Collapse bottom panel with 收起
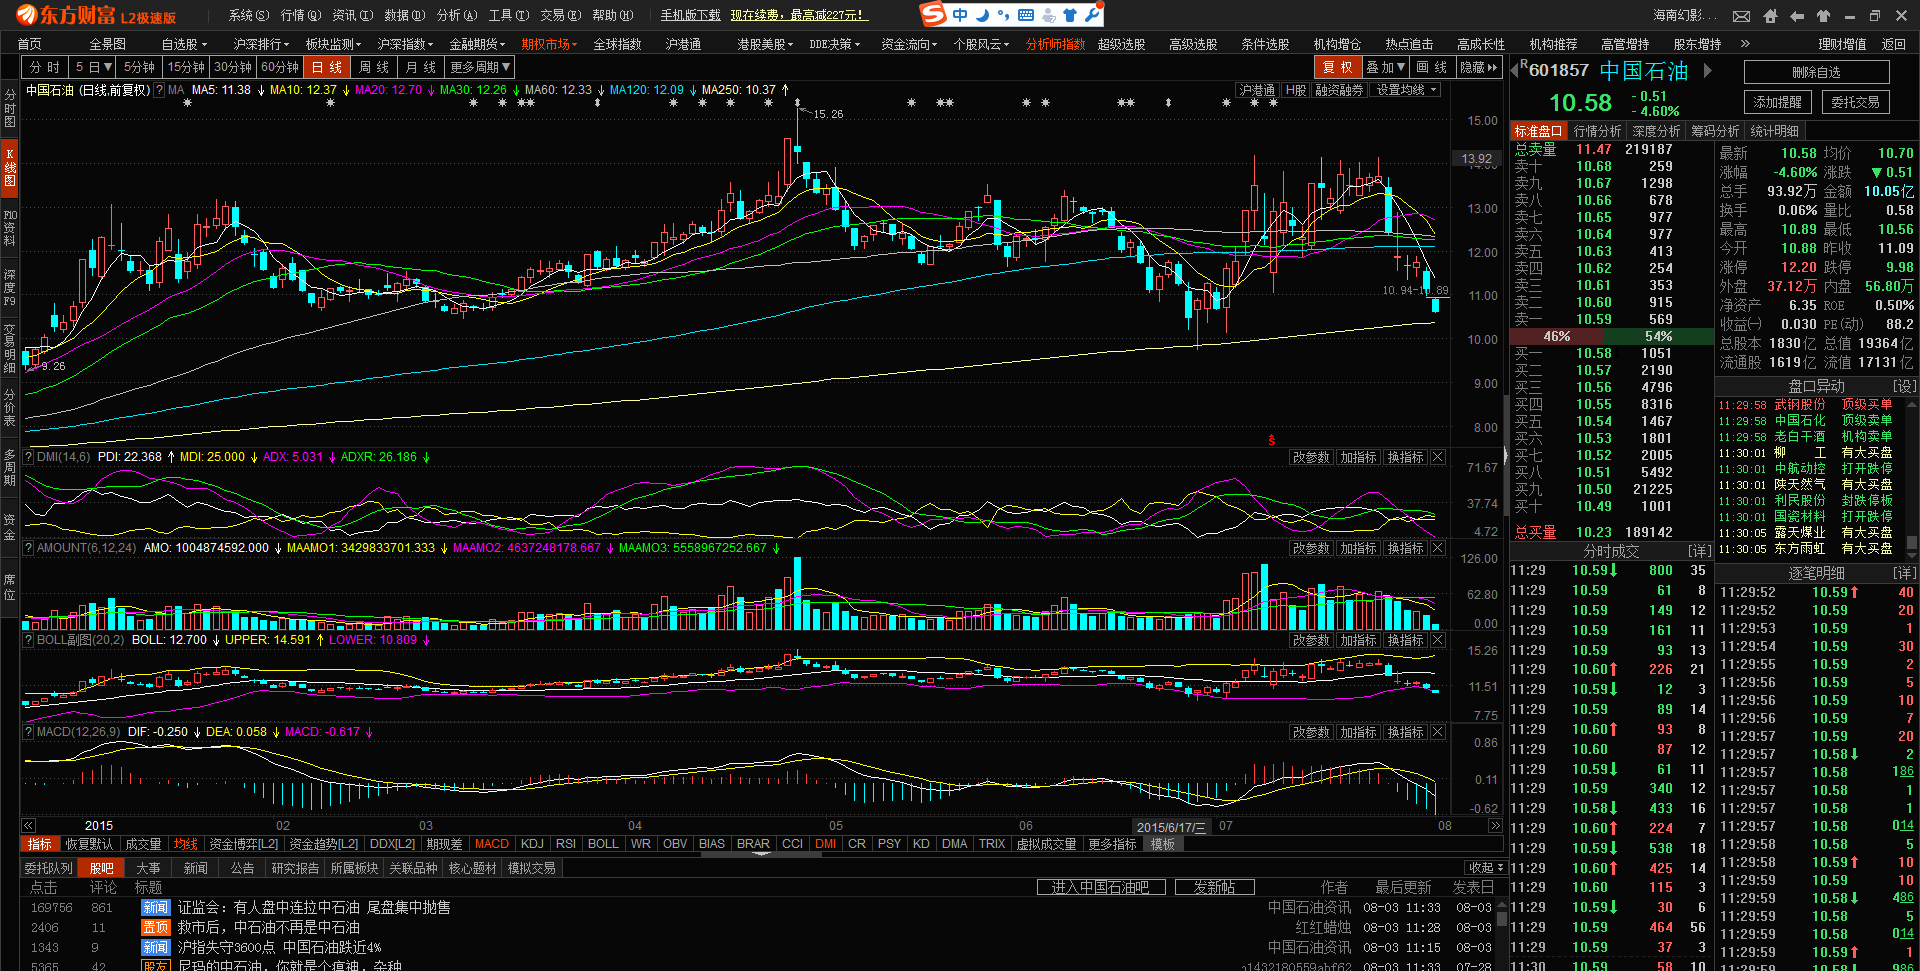Screen dimensions: 1920x971 [x=1486, y=868]
